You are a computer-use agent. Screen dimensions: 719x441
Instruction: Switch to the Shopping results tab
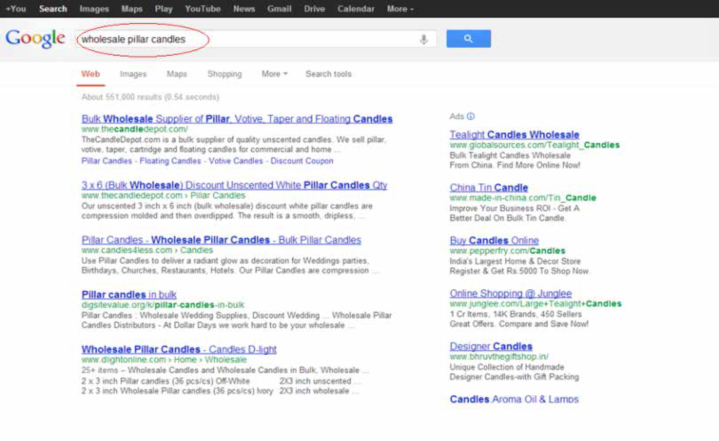(224, 74)
